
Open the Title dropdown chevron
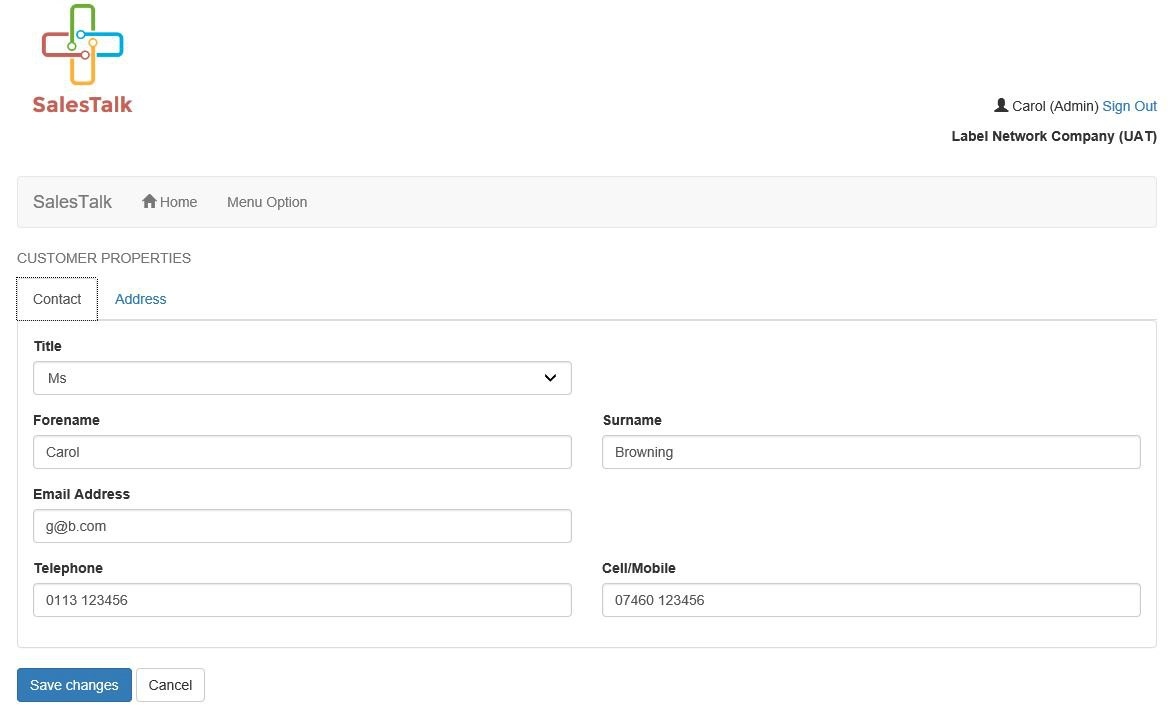coord(550,378)
